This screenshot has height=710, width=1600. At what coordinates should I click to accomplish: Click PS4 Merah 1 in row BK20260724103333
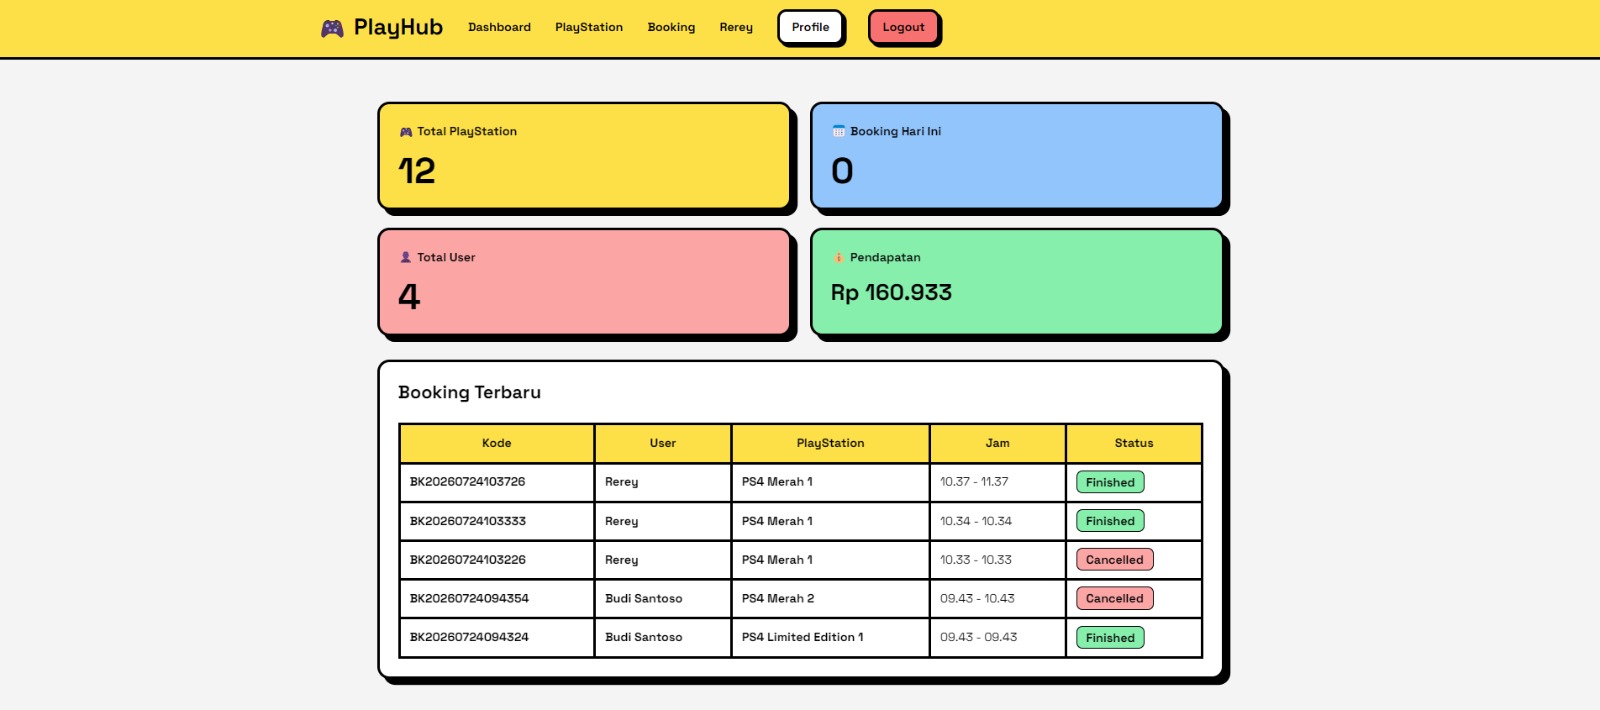tap(777, 521)
